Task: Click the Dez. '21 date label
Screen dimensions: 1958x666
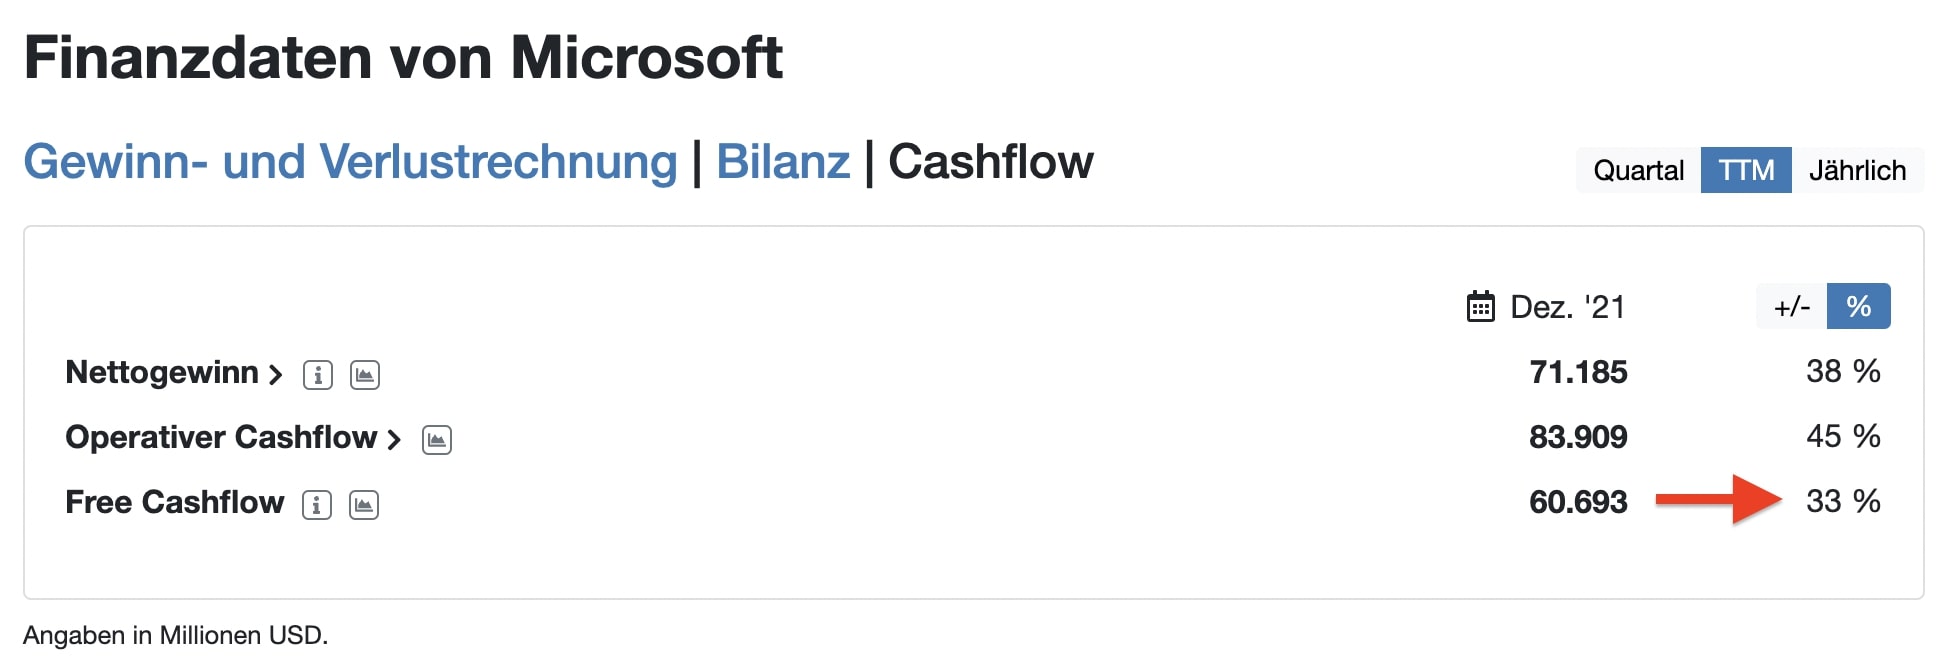Action: tap(1567, 307)
